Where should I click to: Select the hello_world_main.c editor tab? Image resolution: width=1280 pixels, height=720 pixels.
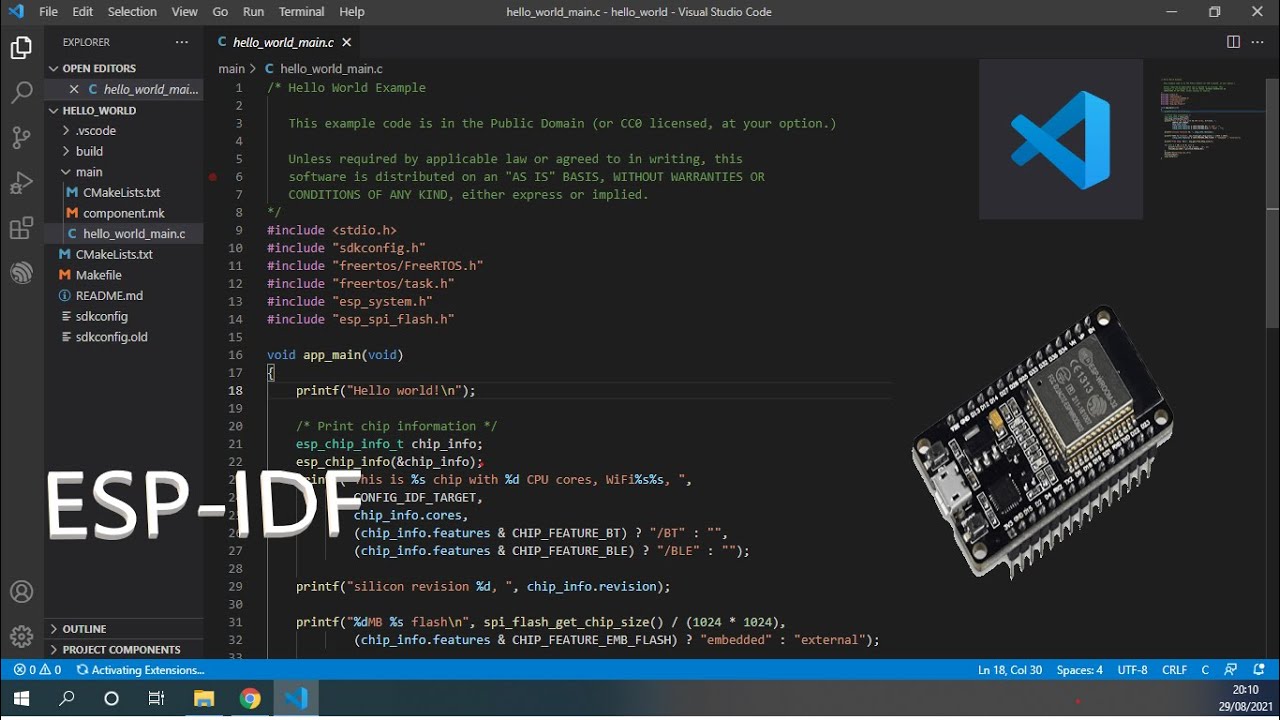[284, 42]
